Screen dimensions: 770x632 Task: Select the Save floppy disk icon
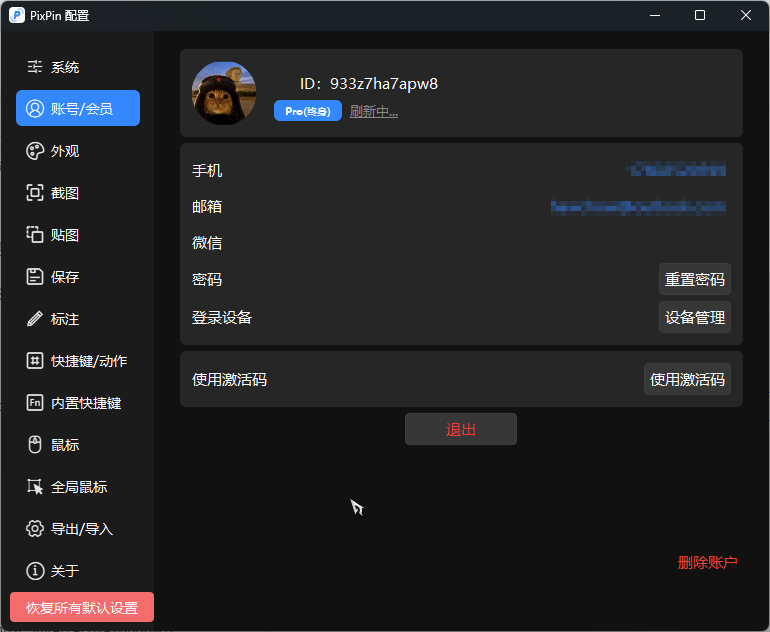35,277
